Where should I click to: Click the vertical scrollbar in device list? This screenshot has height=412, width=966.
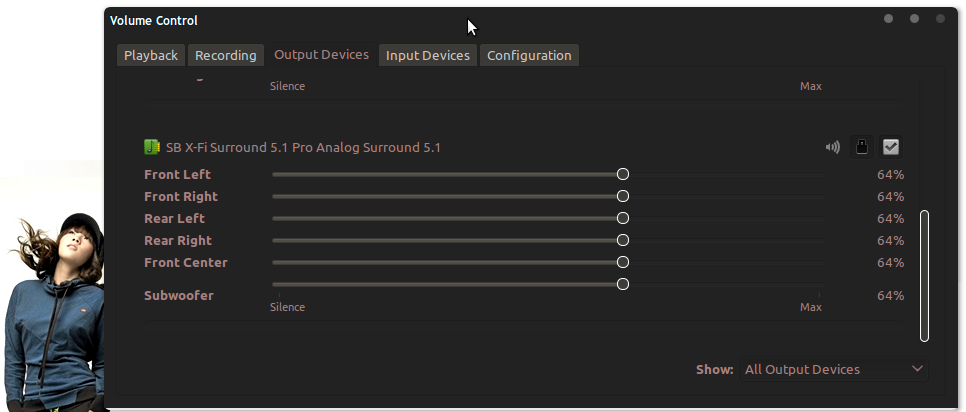click(x=924, y=276)
